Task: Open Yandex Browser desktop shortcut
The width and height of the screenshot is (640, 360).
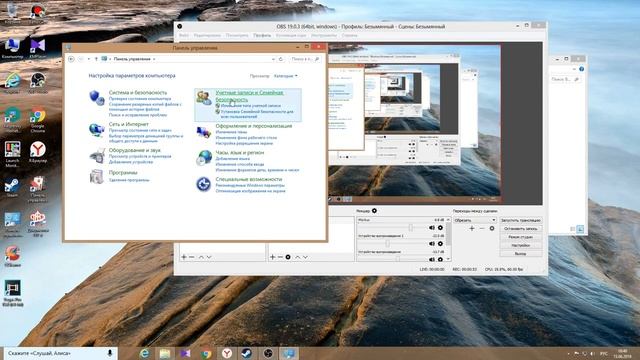Action: 38,153
